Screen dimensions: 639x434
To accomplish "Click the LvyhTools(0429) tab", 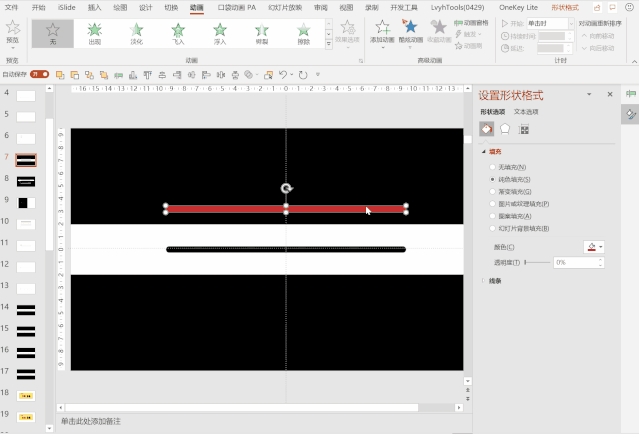I will (458, 7).
